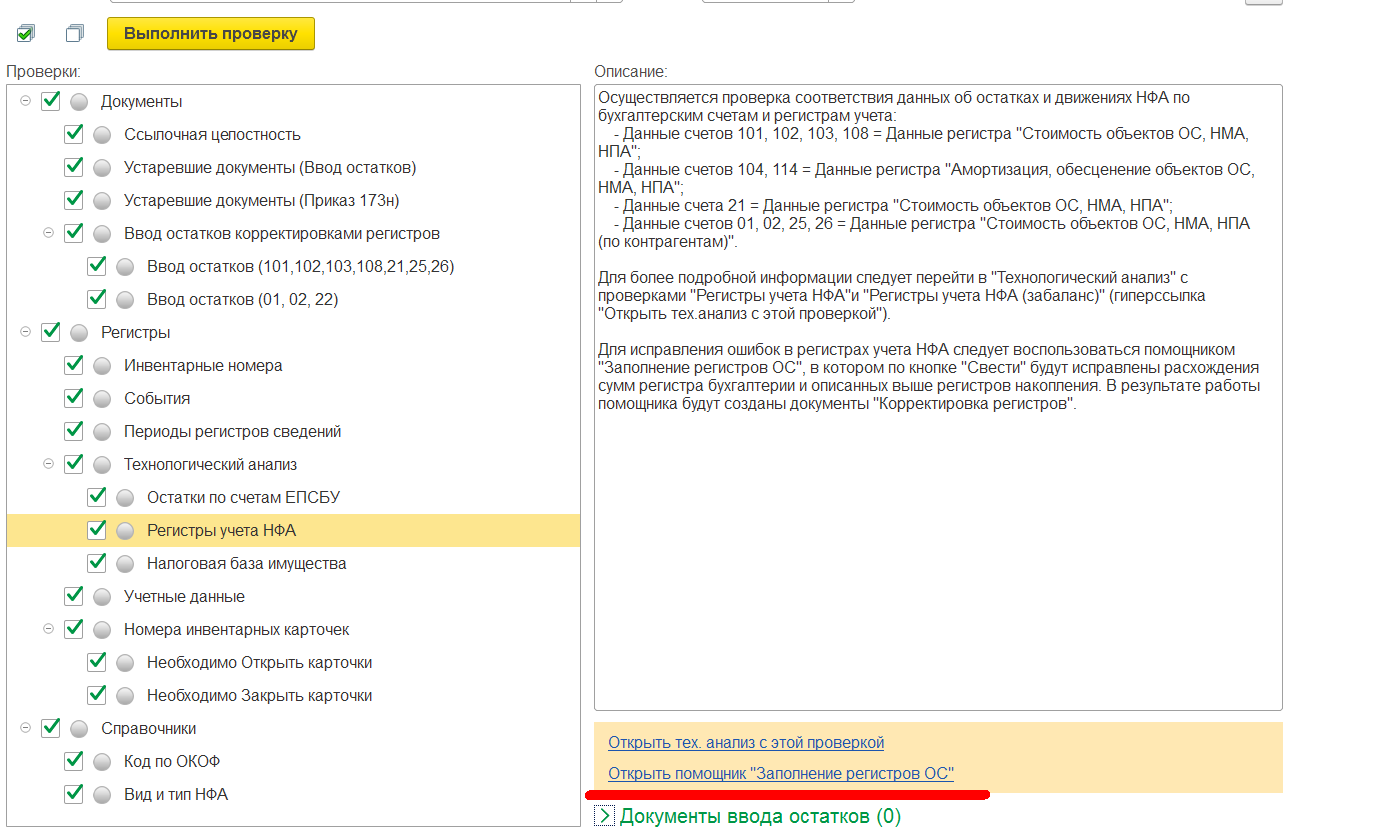Uncheck the Документы checkbox
Image resolution: width=1393 pixels, height=833 pixels.
click(x=50, y=101)
